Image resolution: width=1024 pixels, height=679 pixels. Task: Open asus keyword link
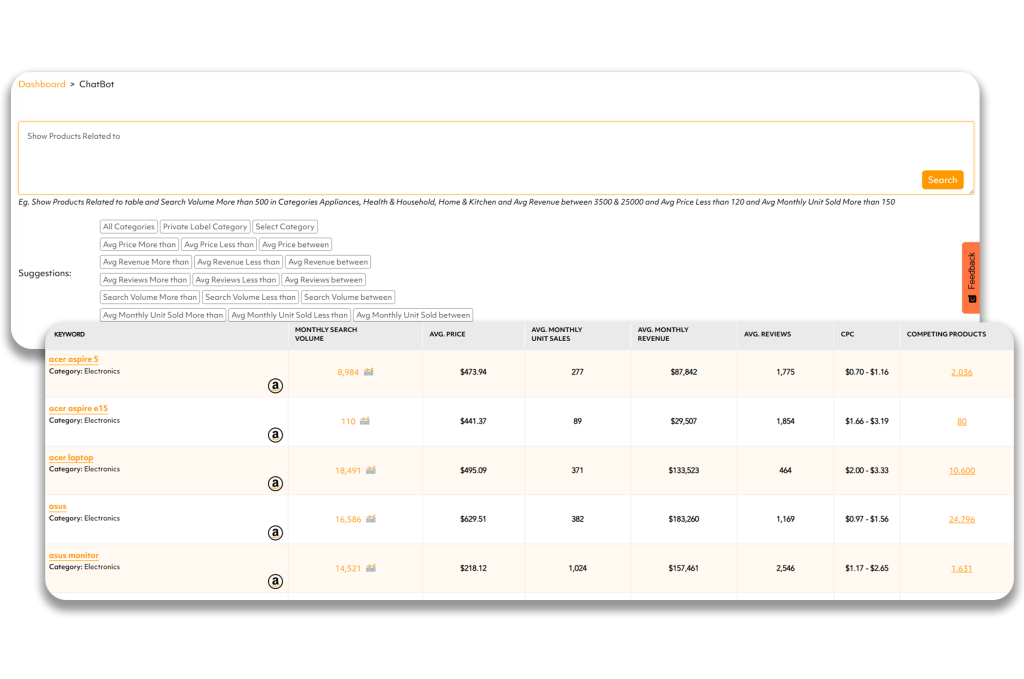(x=57, y=506)
